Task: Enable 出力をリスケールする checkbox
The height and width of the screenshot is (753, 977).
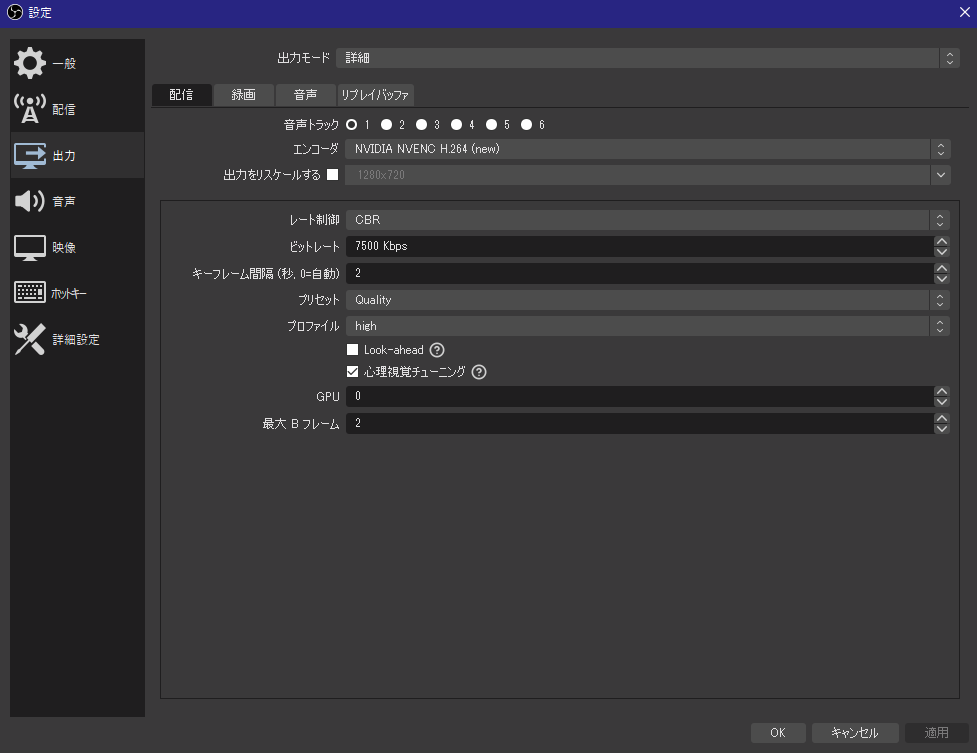Action: click(333, 175)
